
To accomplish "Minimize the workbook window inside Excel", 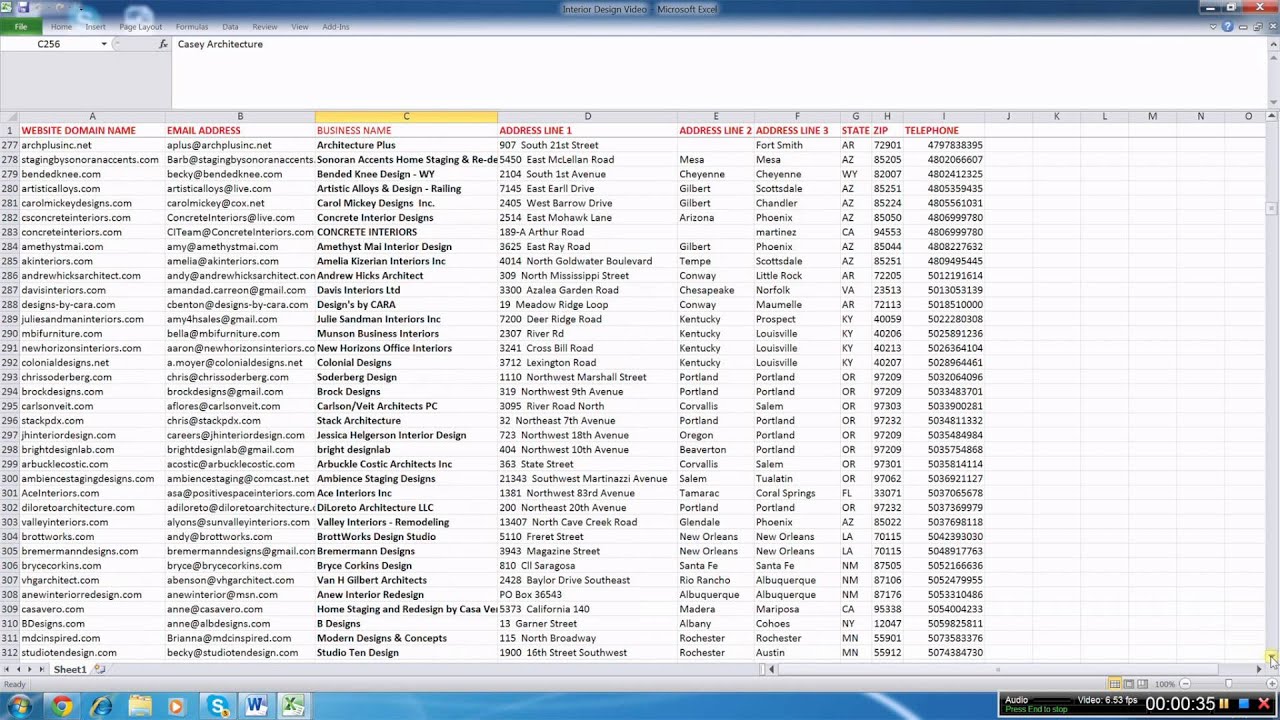I will pos(1243,27).
